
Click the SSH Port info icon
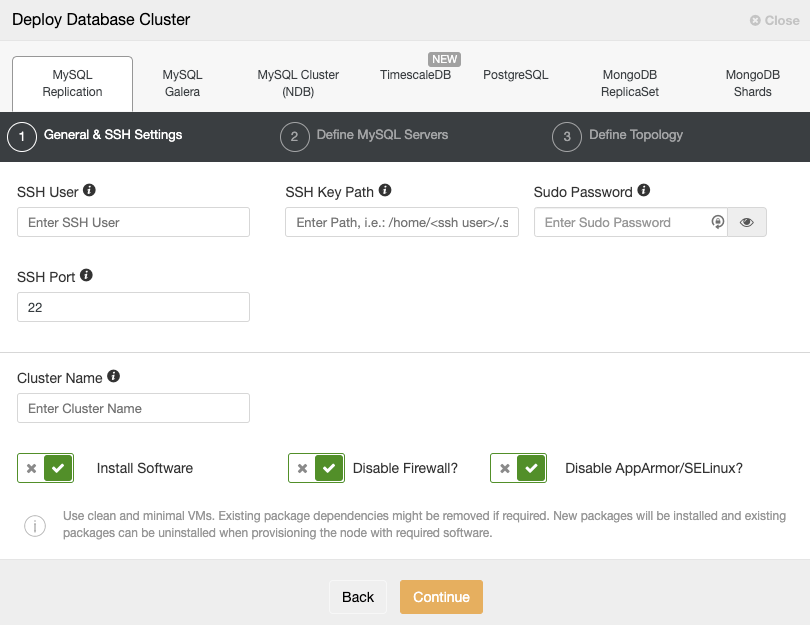pos(86,275)
